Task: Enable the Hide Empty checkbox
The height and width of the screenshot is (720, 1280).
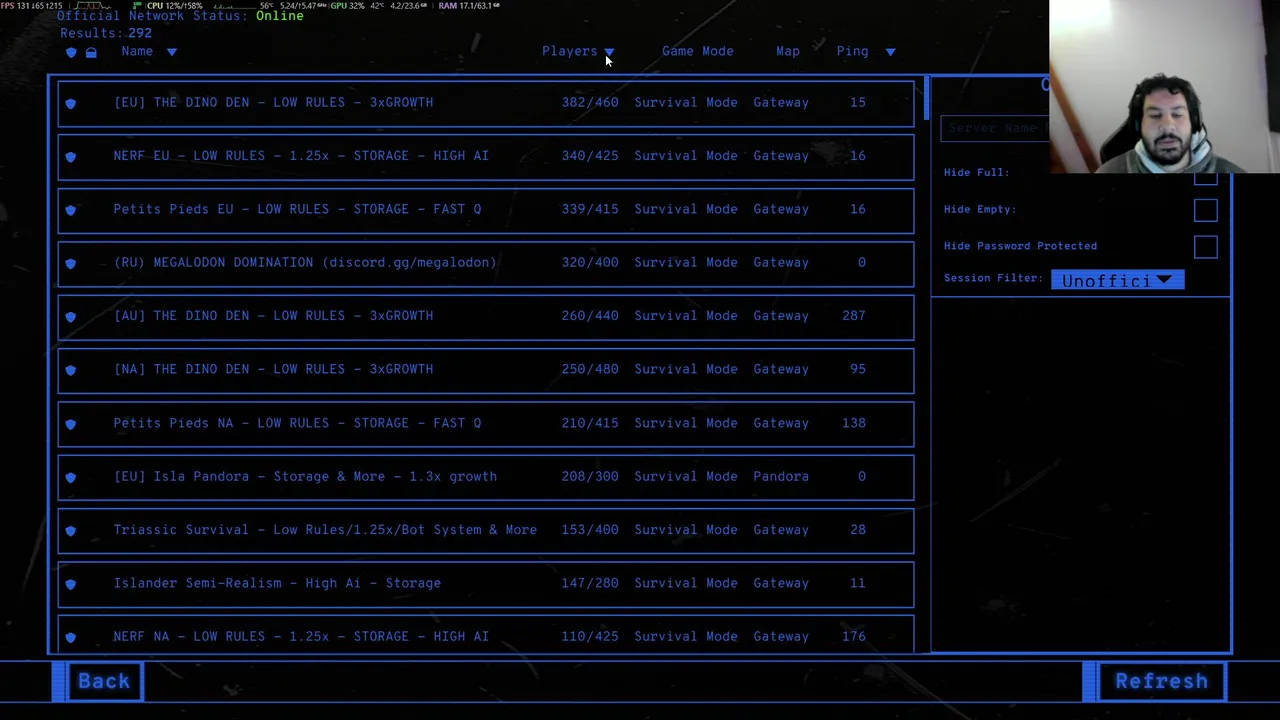Action: pyautogui.click(x=1205, y=209)
